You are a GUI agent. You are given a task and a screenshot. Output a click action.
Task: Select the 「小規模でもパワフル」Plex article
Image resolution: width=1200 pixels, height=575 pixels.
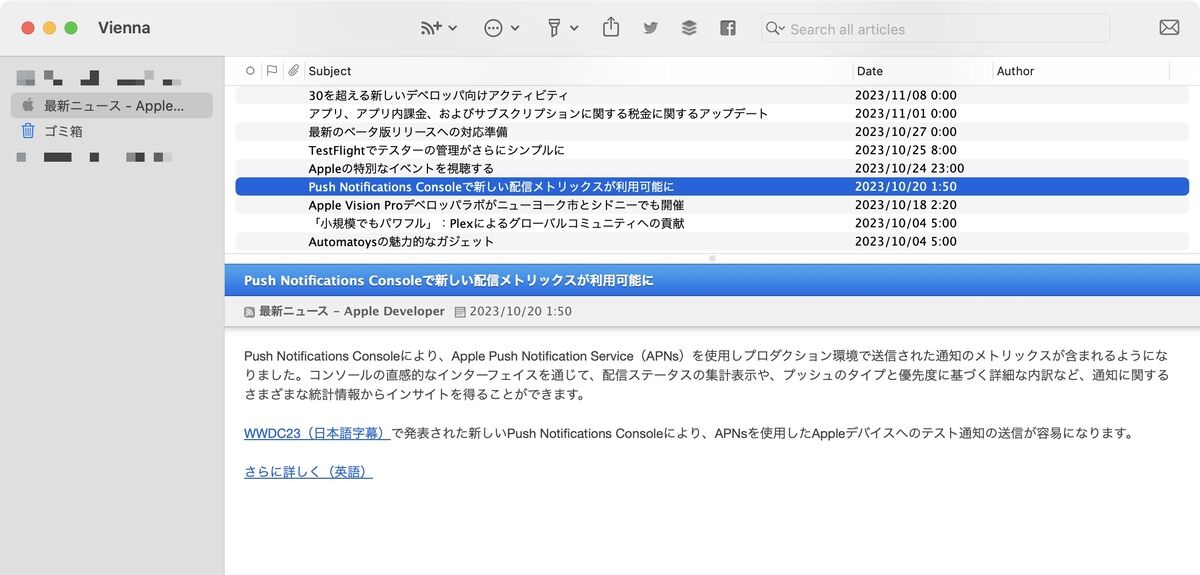coord(712,223)
